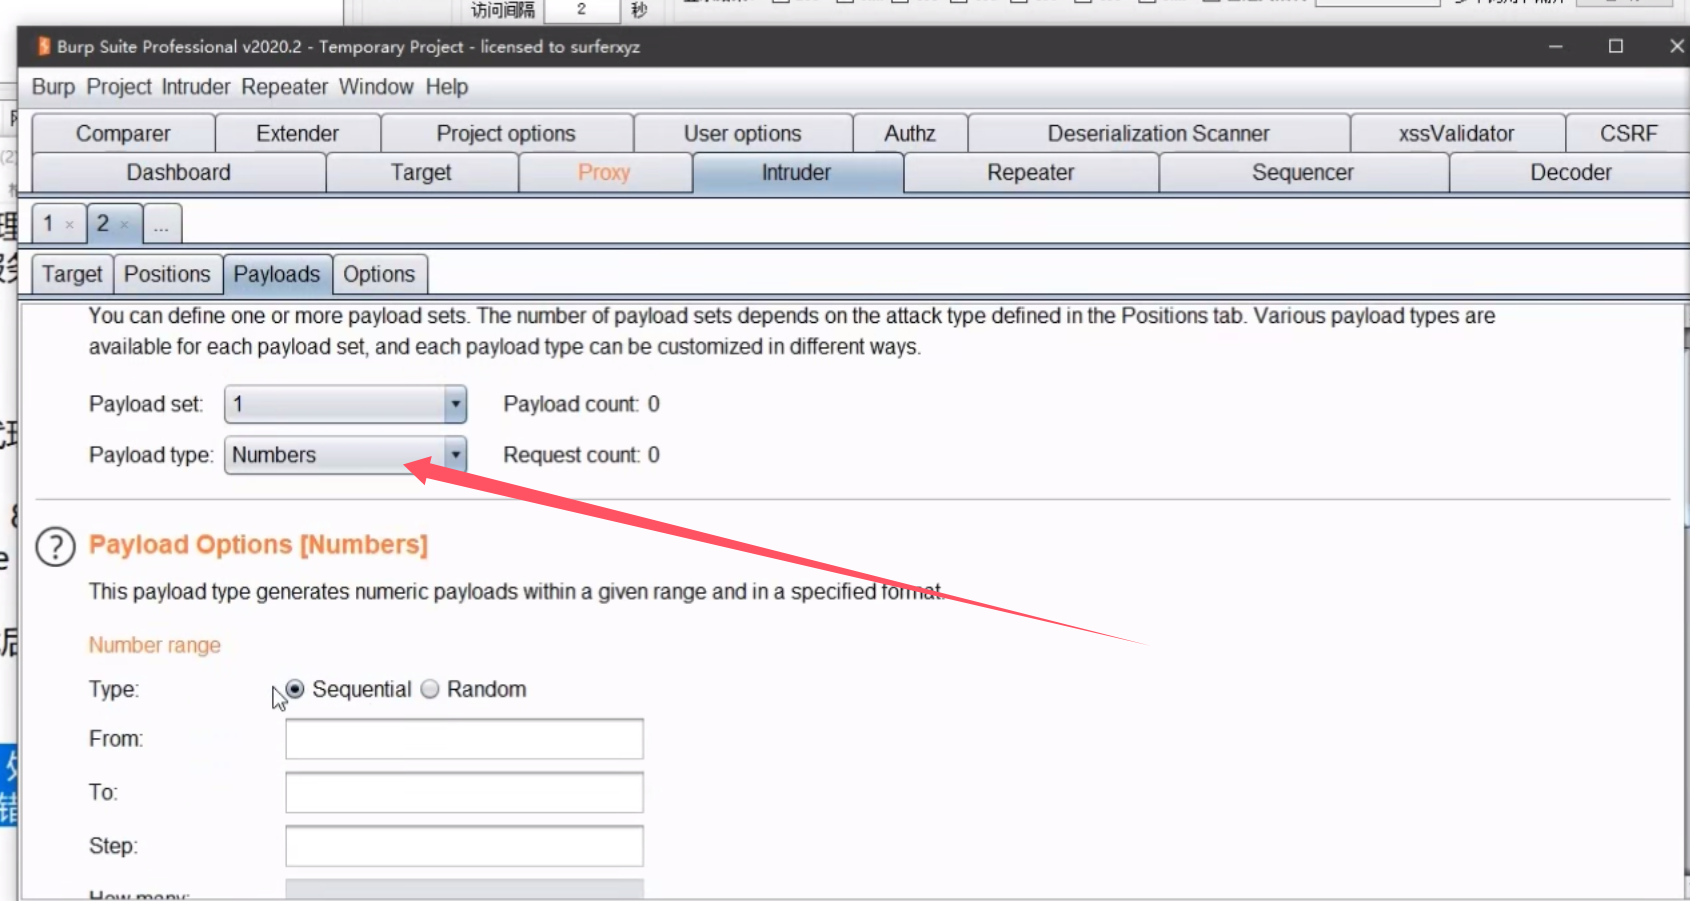Click the interval value field in background window
The width and height of the screenshot is (1690, 901).
click(582, 9)
